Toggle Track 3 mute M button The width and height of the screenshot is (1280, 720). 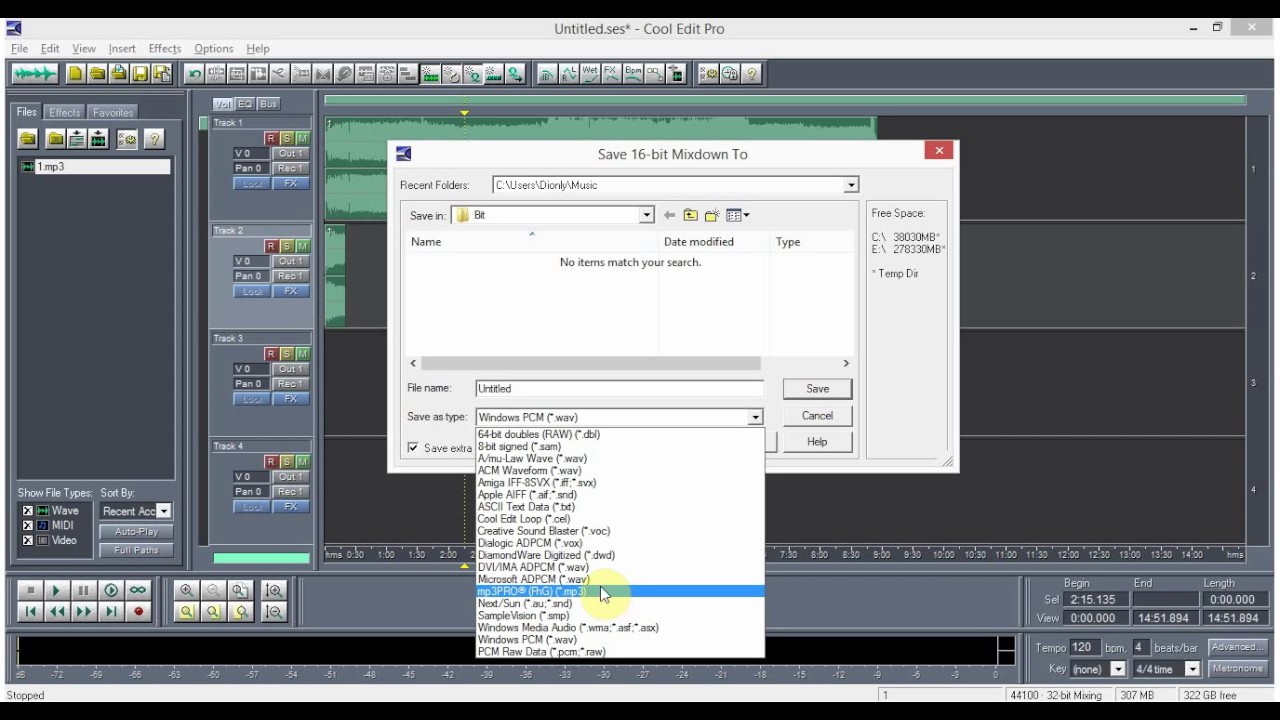[x=302, y=354]
